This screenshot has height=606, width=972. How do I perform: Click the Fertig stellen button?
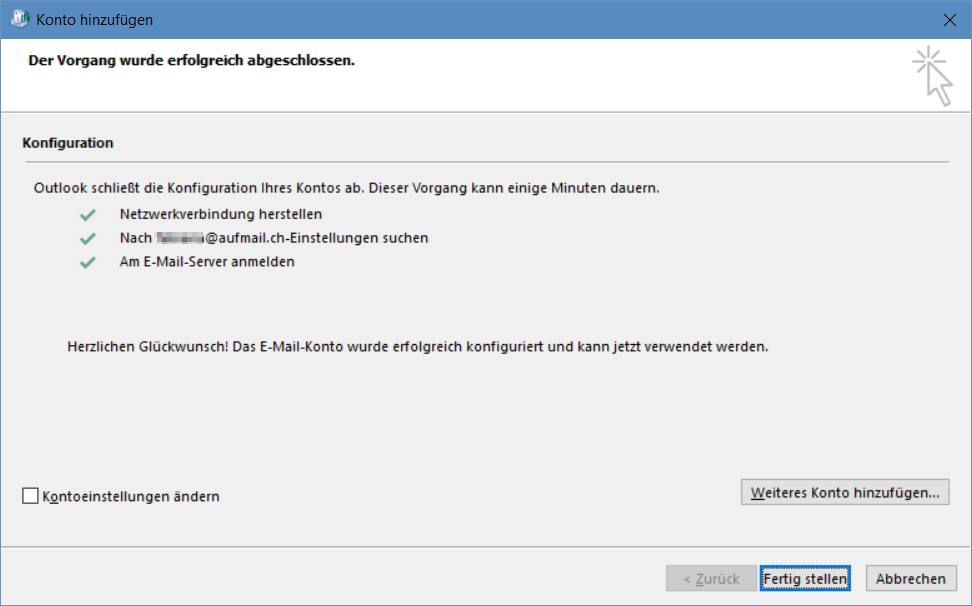805,579
